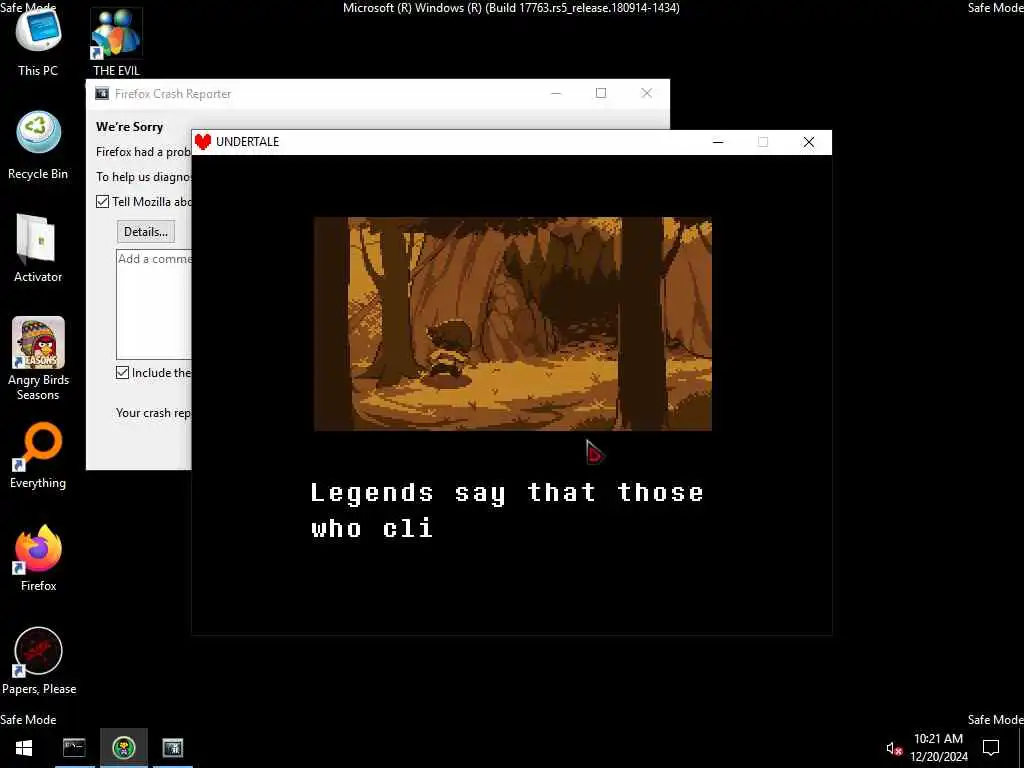
Task: Uncheck the Include the address checkbox
Action: pyautogui.click(x=122, y=373)
